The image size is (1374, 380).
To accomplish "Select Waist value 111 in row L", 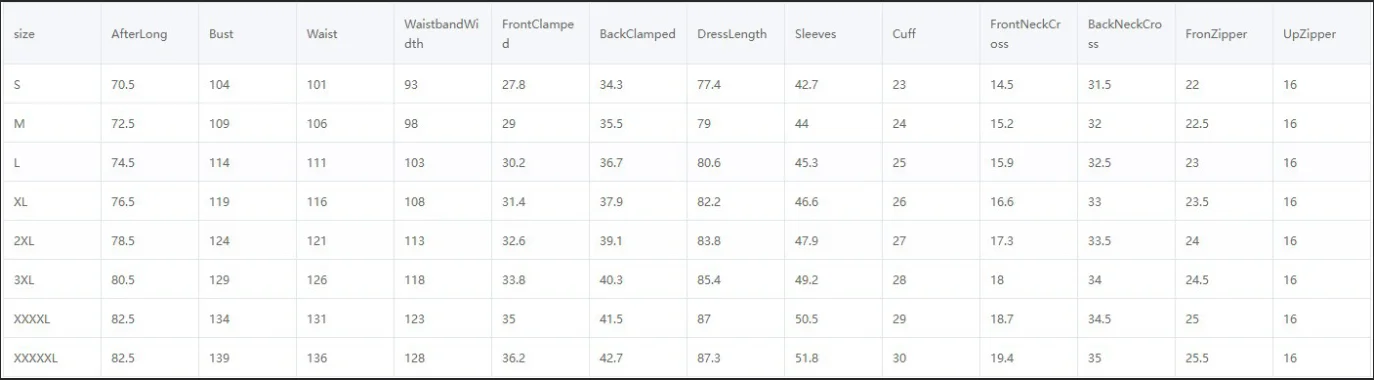I will (x=317, y=163).
